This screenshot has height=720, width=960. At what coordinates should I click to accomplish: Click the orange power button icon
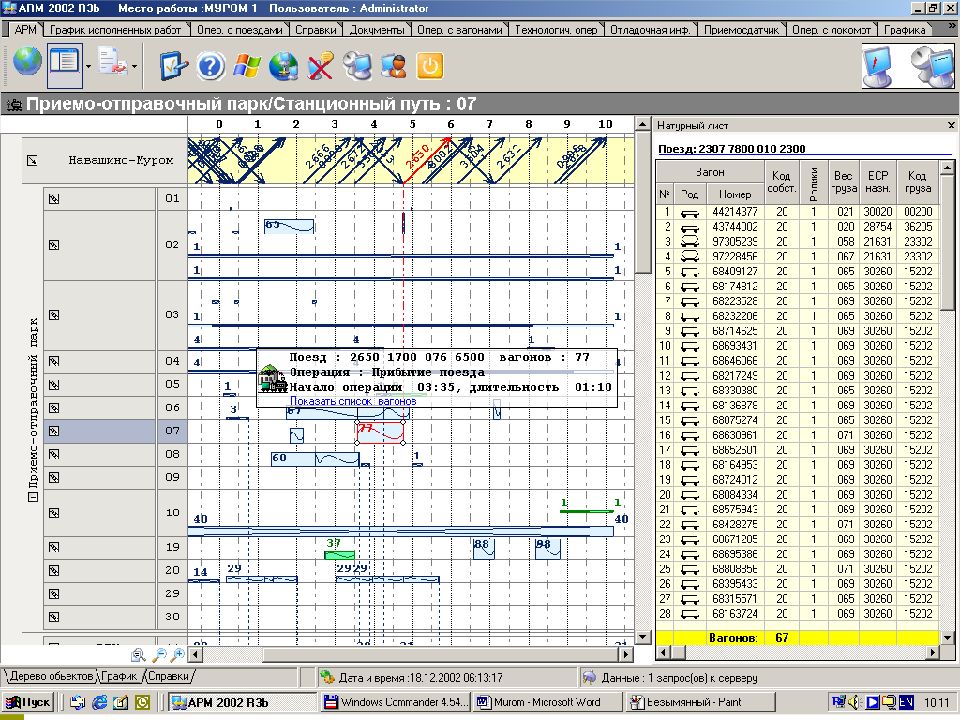(x=430, y=66)
